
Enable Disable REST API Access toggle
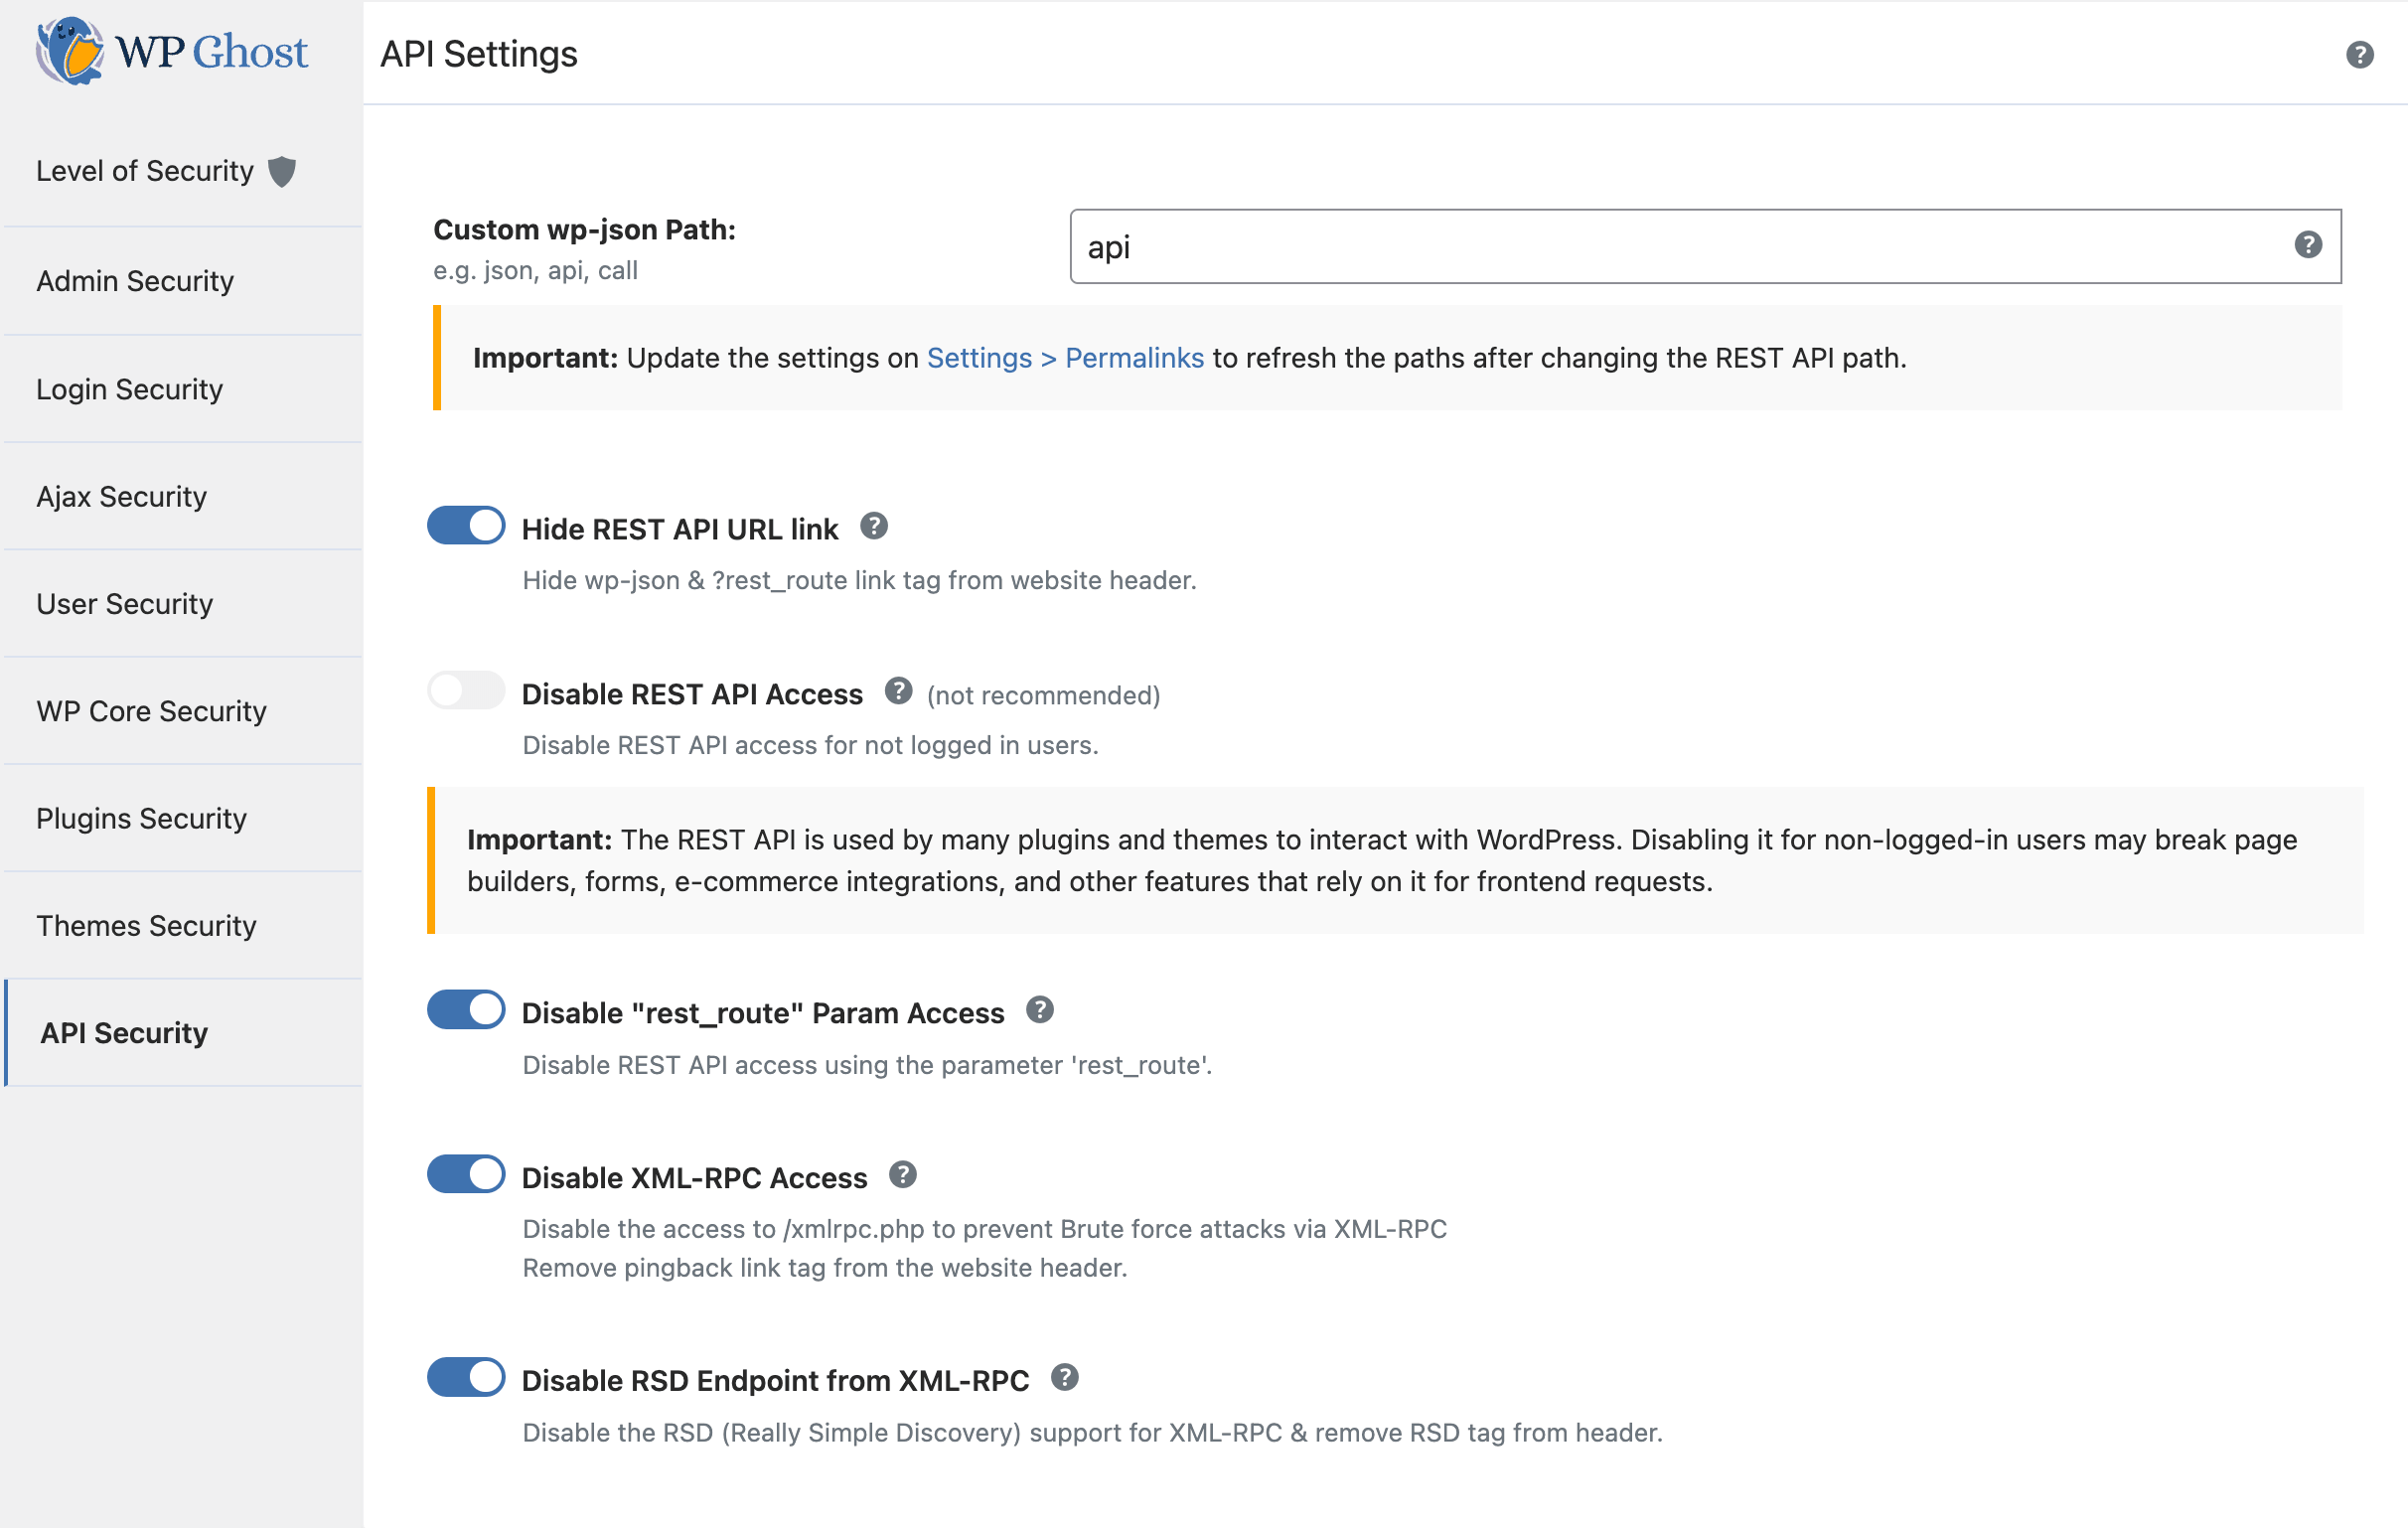pyautogui.click(x=466, y=691)
